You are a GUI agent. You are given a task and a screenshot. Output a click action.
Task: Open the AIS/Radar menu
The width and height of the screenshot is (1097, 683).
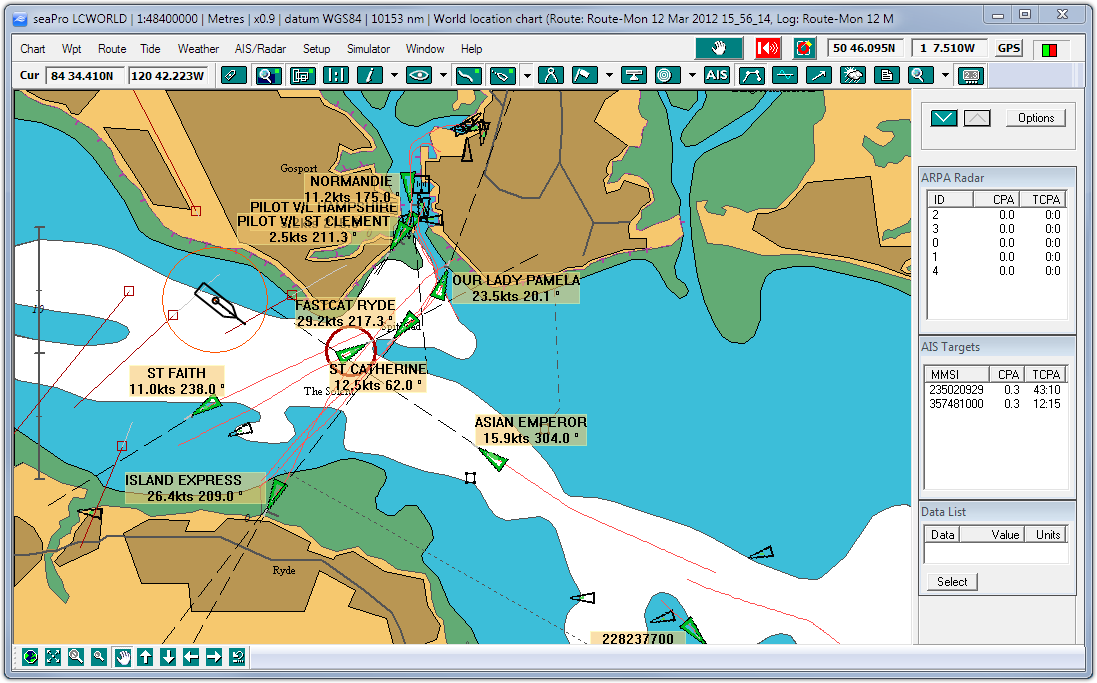pos(260,49)
